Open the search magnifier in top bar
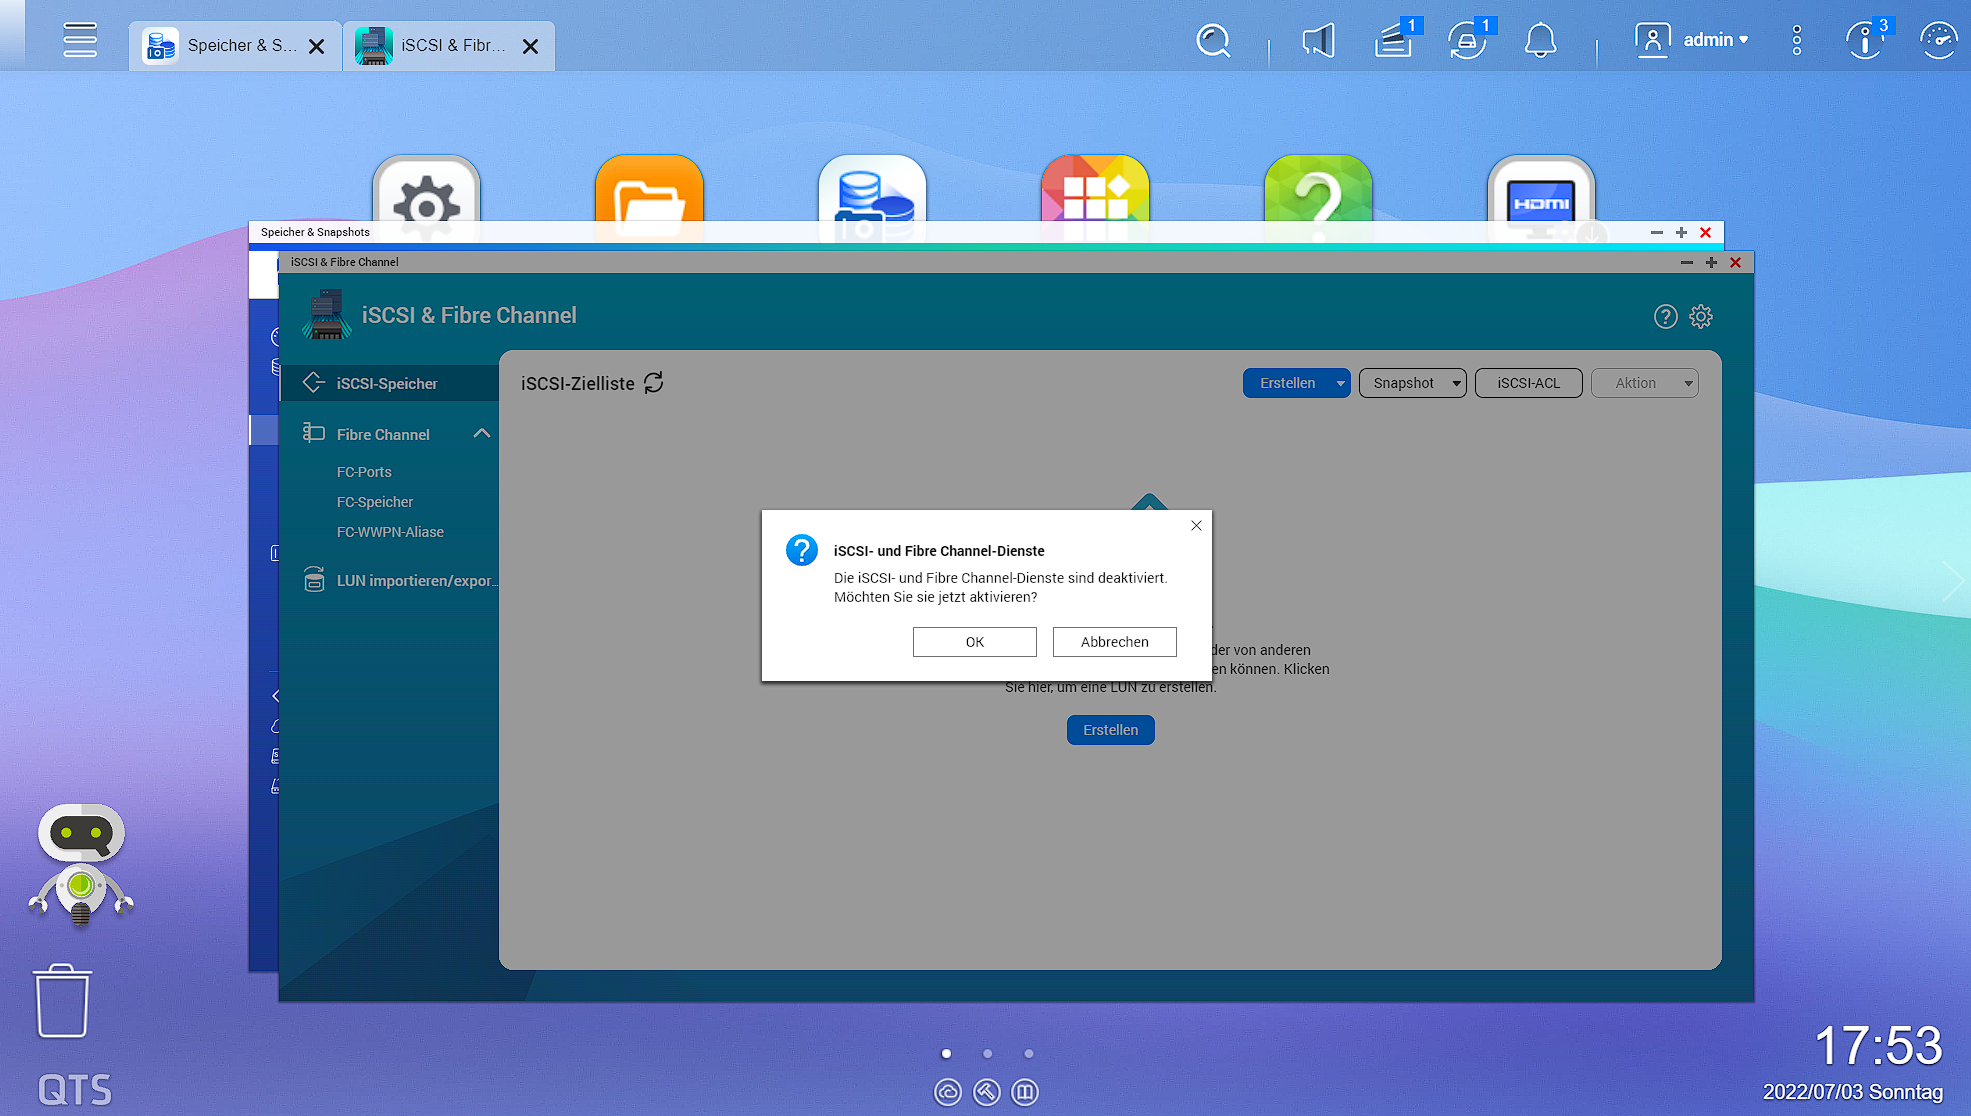The width and height of the screenshot is (1971, 1116). pyautogui.click(x=1213, y=41)
